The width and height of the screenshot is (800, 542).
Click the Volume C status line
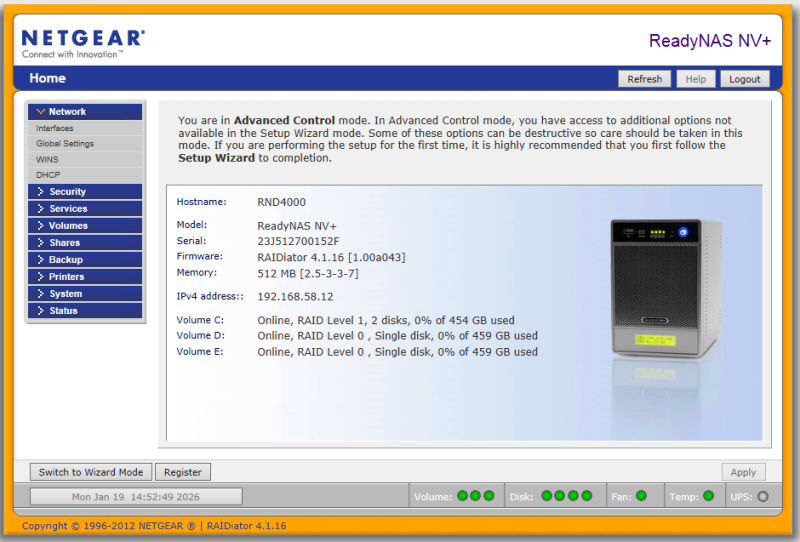(x=386, y=321)
